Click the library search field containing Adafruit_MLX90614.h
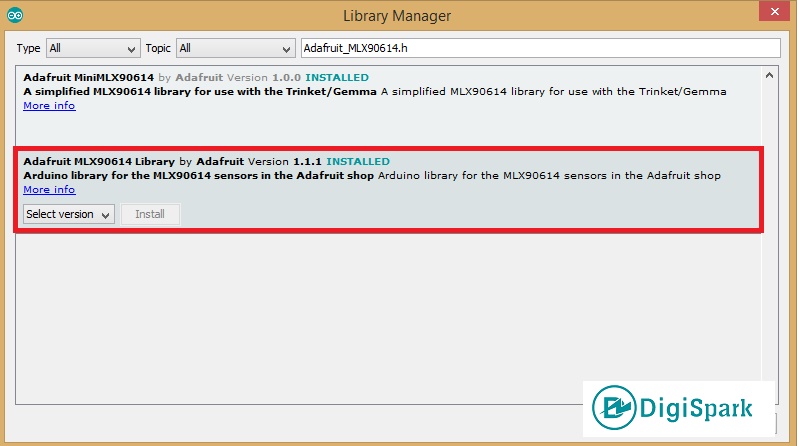This screenshot has height=446, width=797. (539, 48)
